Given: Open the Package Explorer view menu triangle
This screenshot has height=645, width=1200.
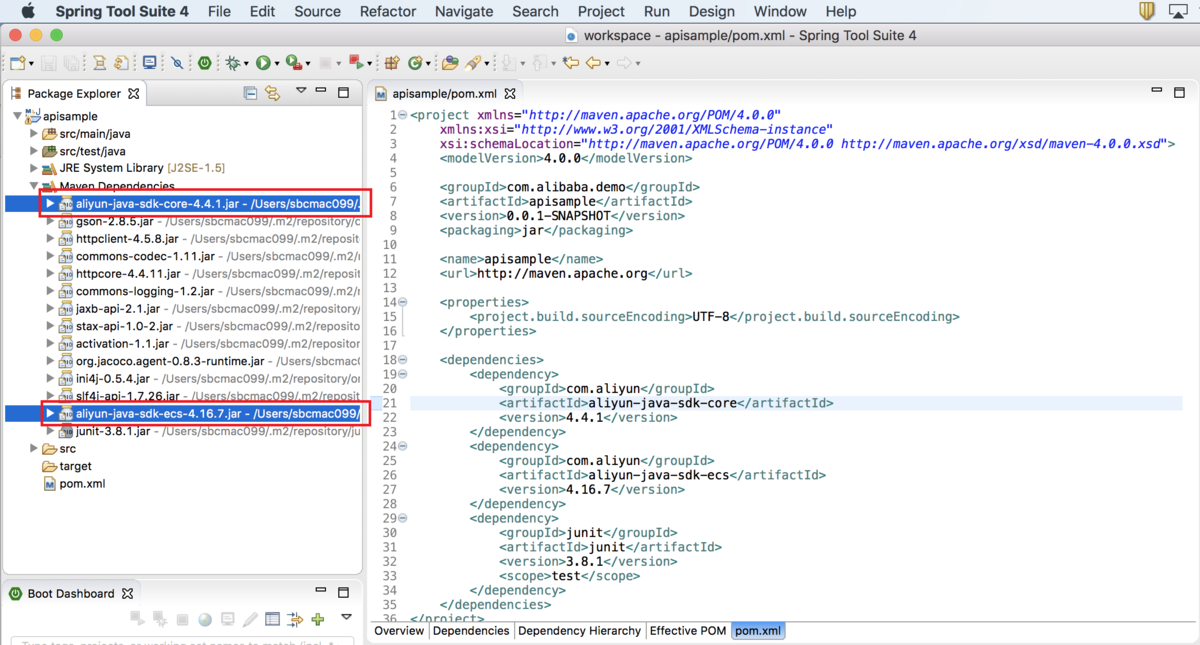Looking at the screenshot, I should tap(300, 92).
